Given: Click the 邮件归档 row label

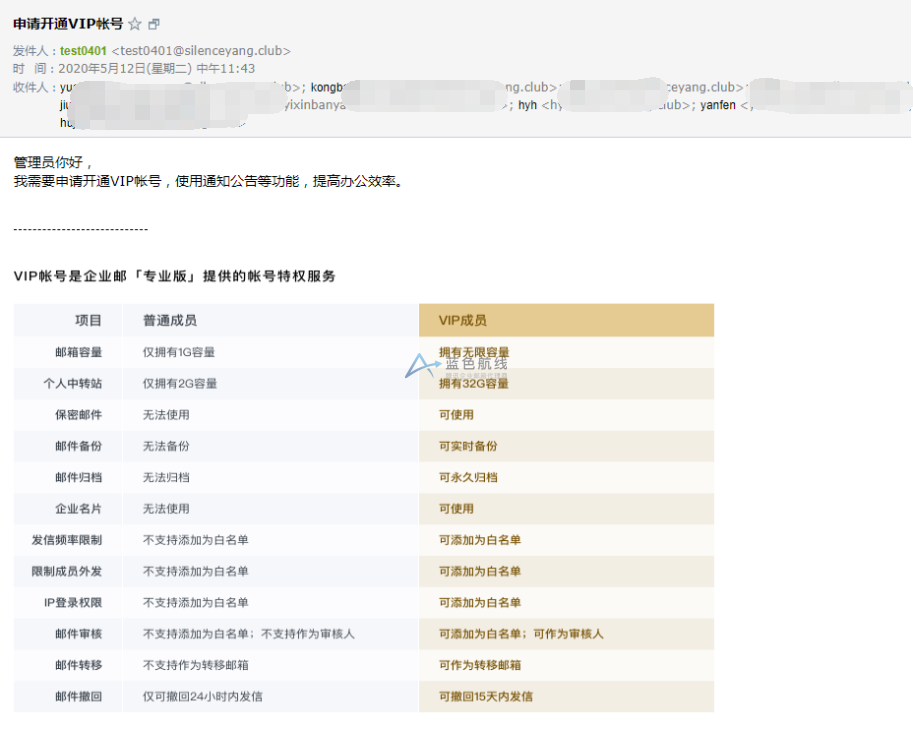Looking at the screenshot, I should click(x=79, y=478).
